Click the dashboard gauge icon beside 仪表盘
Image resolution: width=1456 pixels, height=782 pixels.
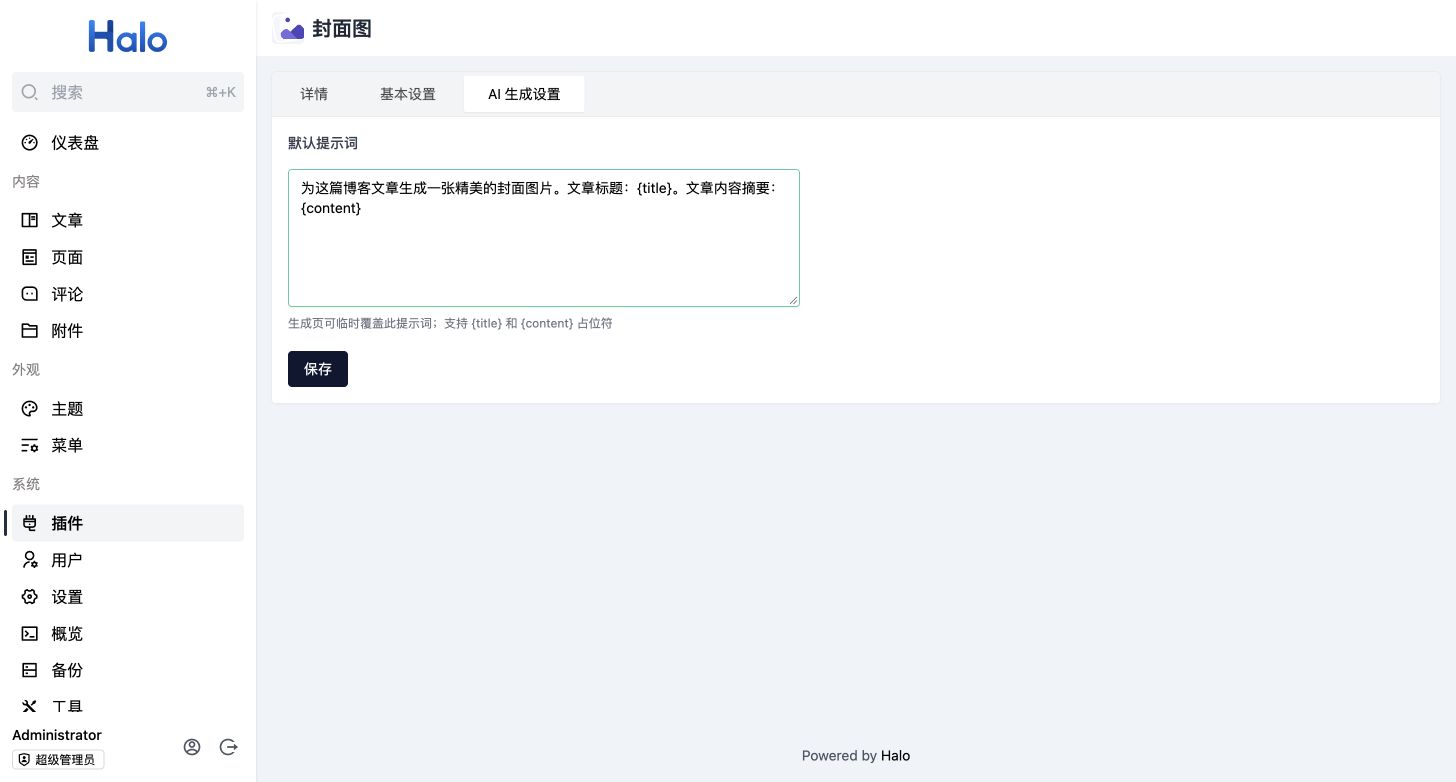point(30,143)
